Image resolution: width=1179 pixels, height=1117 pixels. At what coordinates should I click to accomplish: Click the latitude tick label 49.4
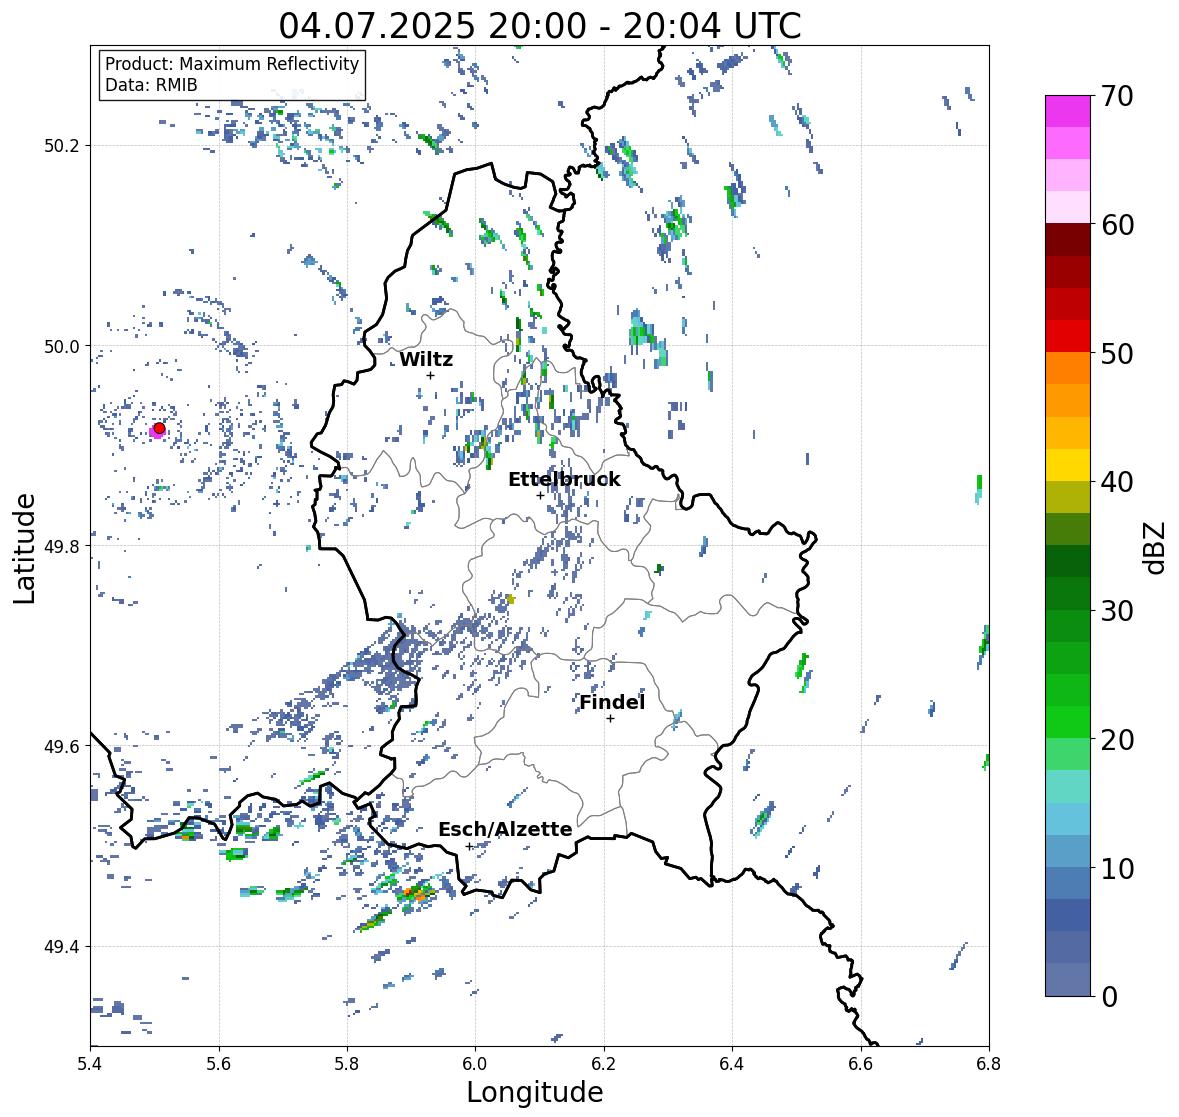(x=62, y=947)
